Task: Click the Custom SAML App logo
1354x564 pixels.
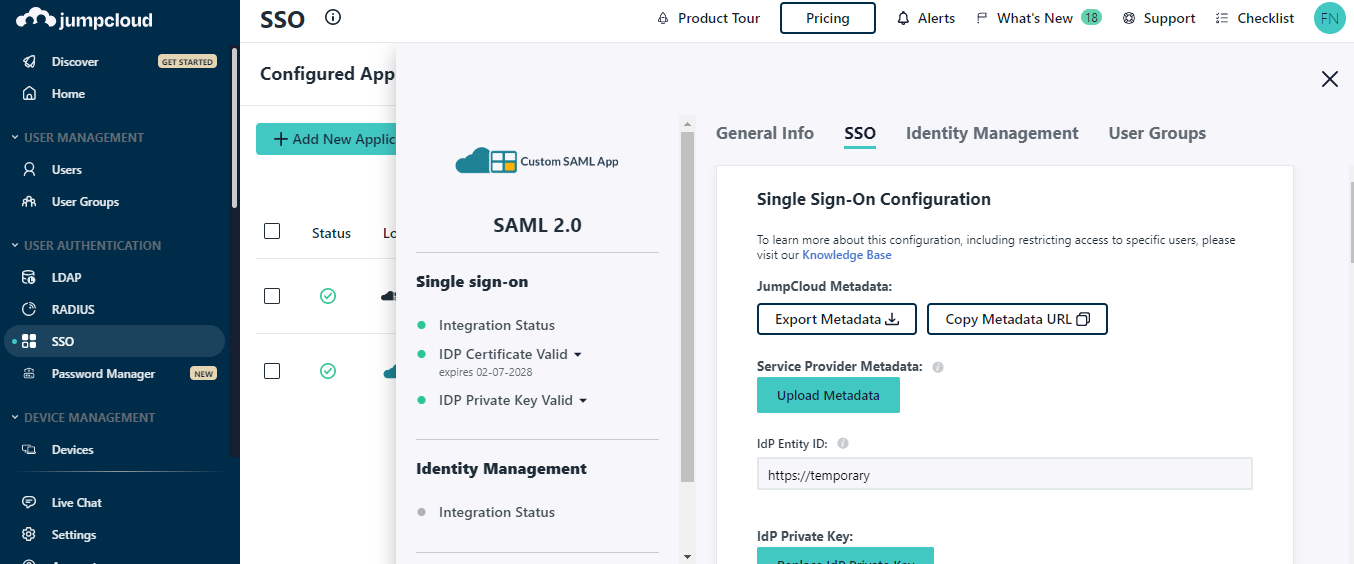Action: tap(537, 161)
